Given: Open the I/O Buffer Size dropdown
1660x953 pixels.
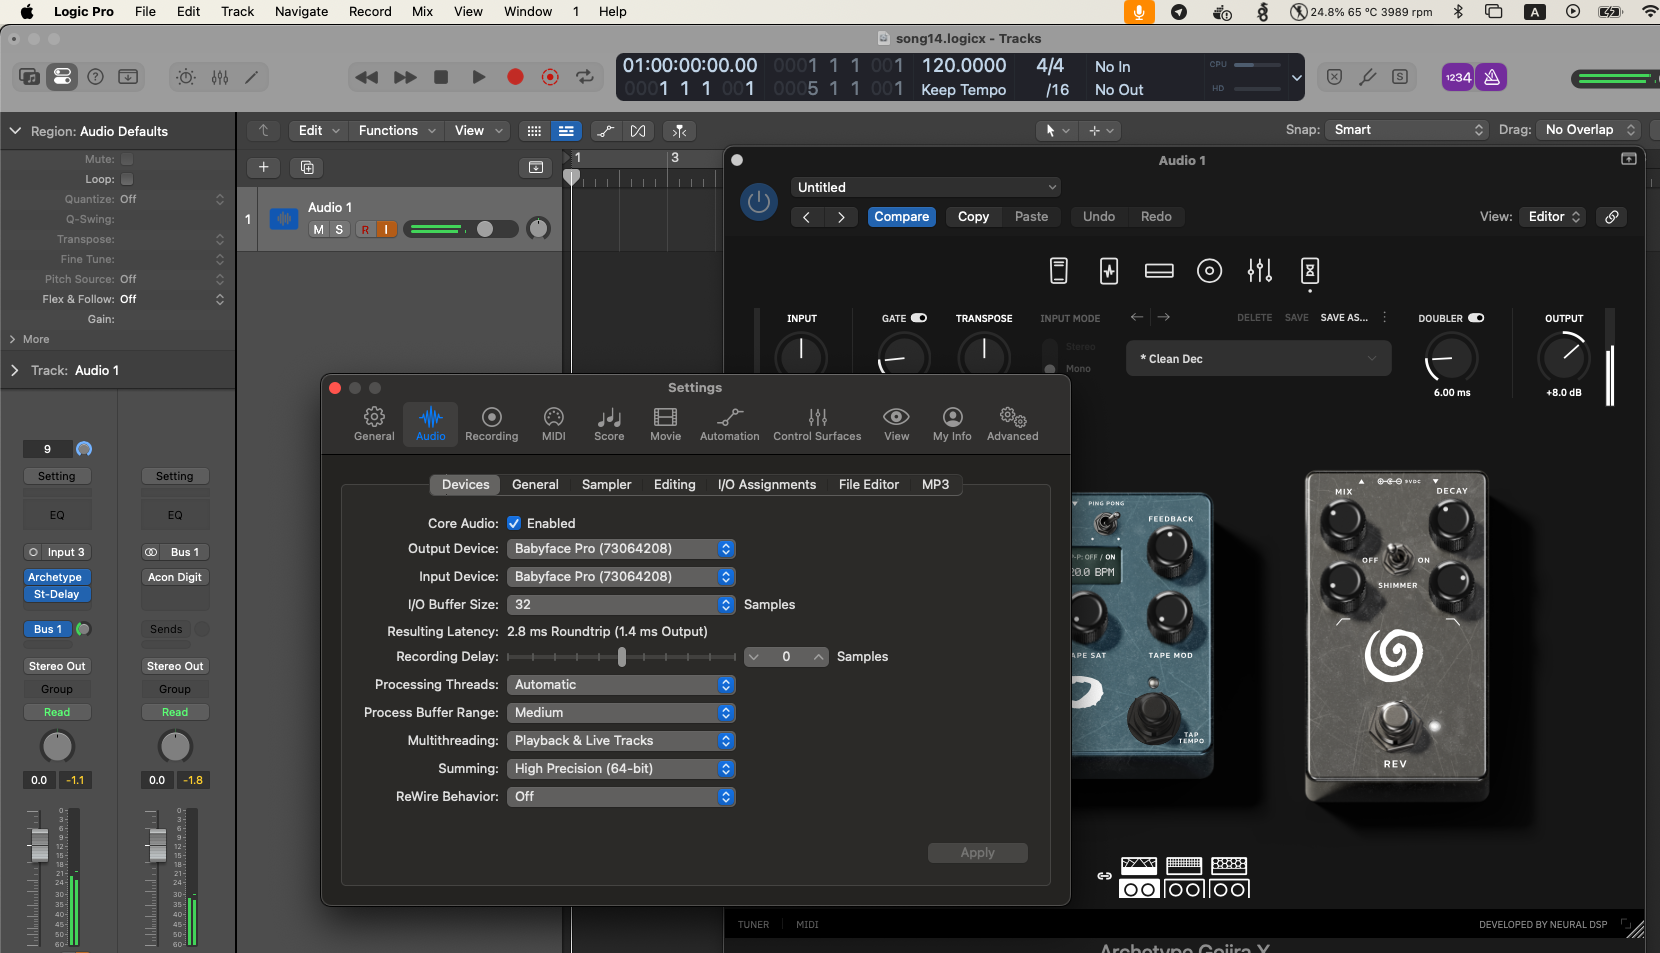Looking at the screenshot, I should pos(621,605).
